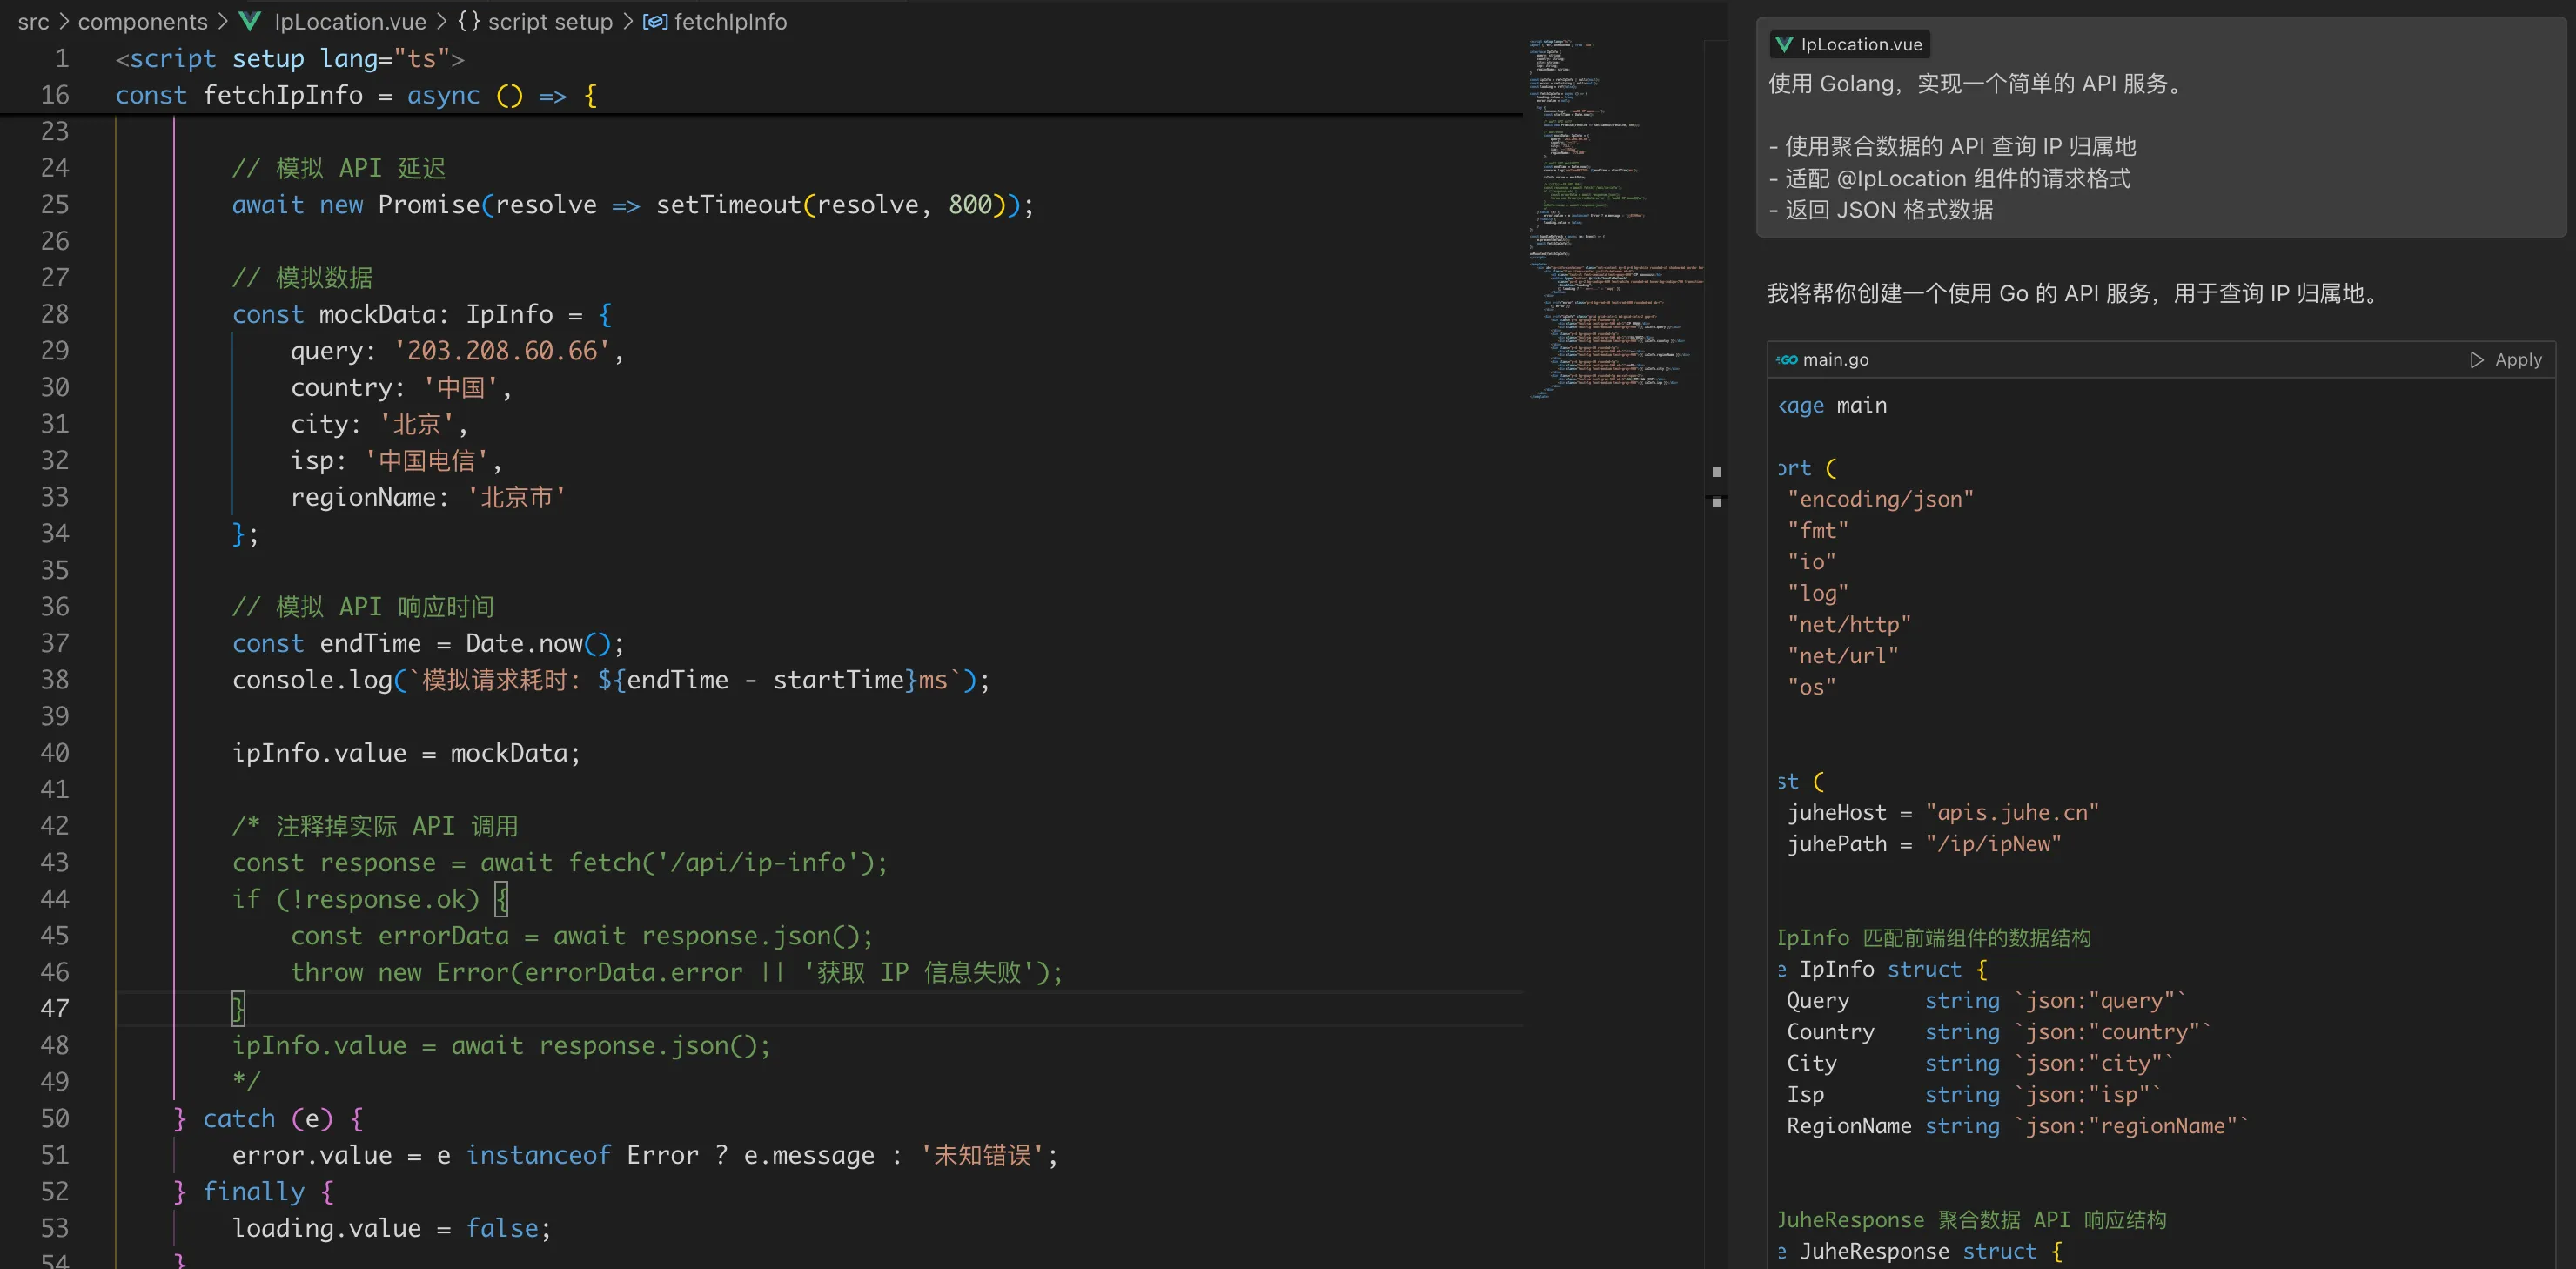
Task: Open the components breadcrumb segment
Action: [142, 21]
